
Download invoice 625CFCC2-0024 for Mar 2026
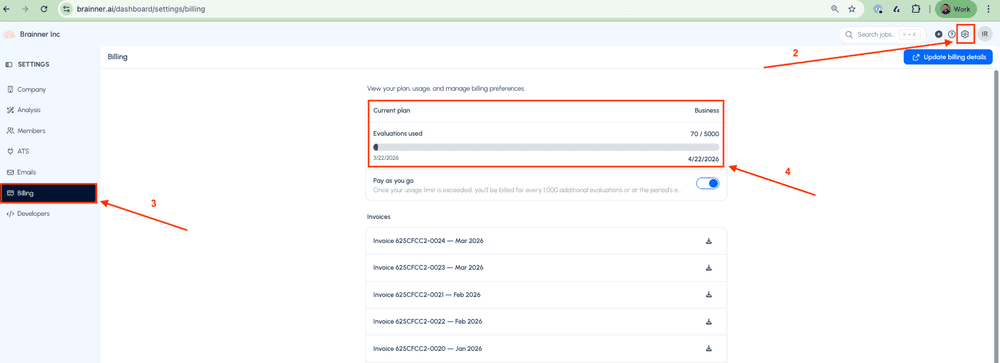709,241
